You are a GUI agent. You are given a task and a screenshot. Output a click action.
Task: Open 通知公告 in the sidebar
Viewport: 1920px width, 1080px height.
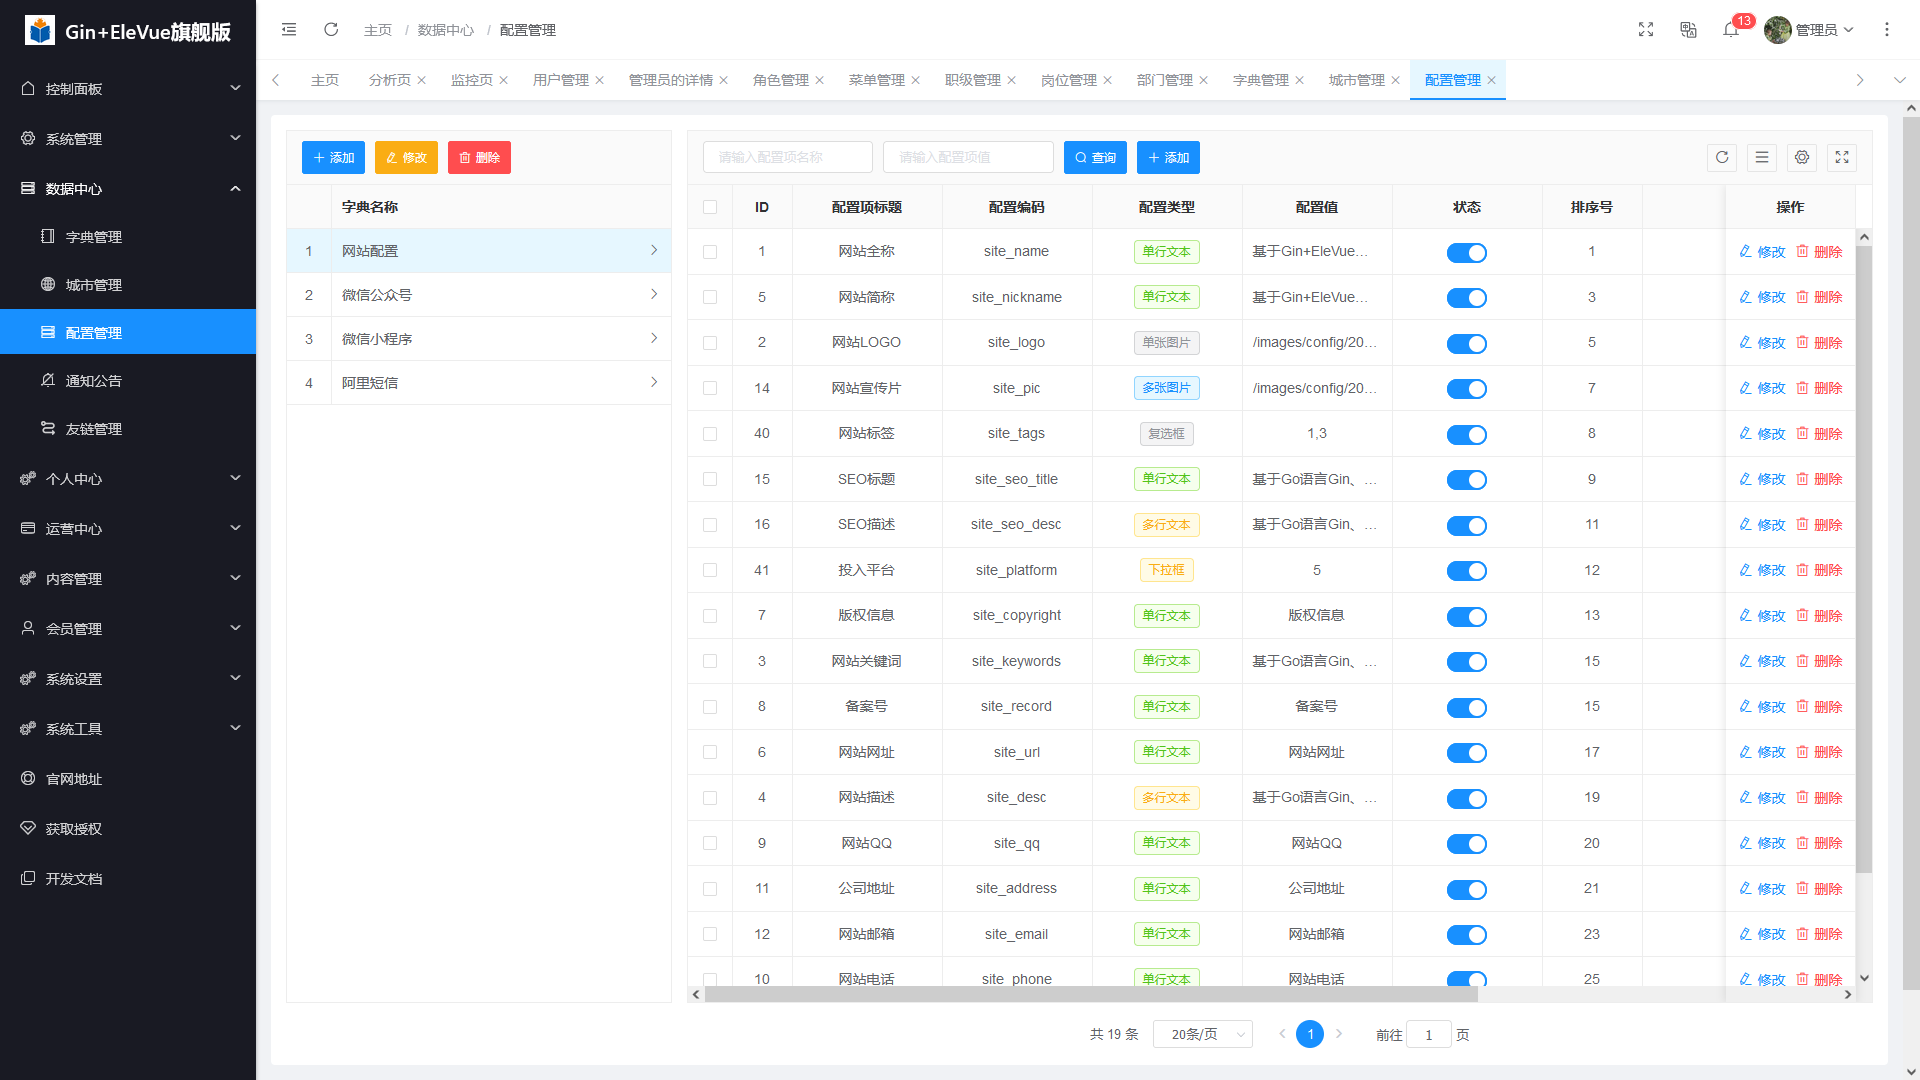point(93,381)
